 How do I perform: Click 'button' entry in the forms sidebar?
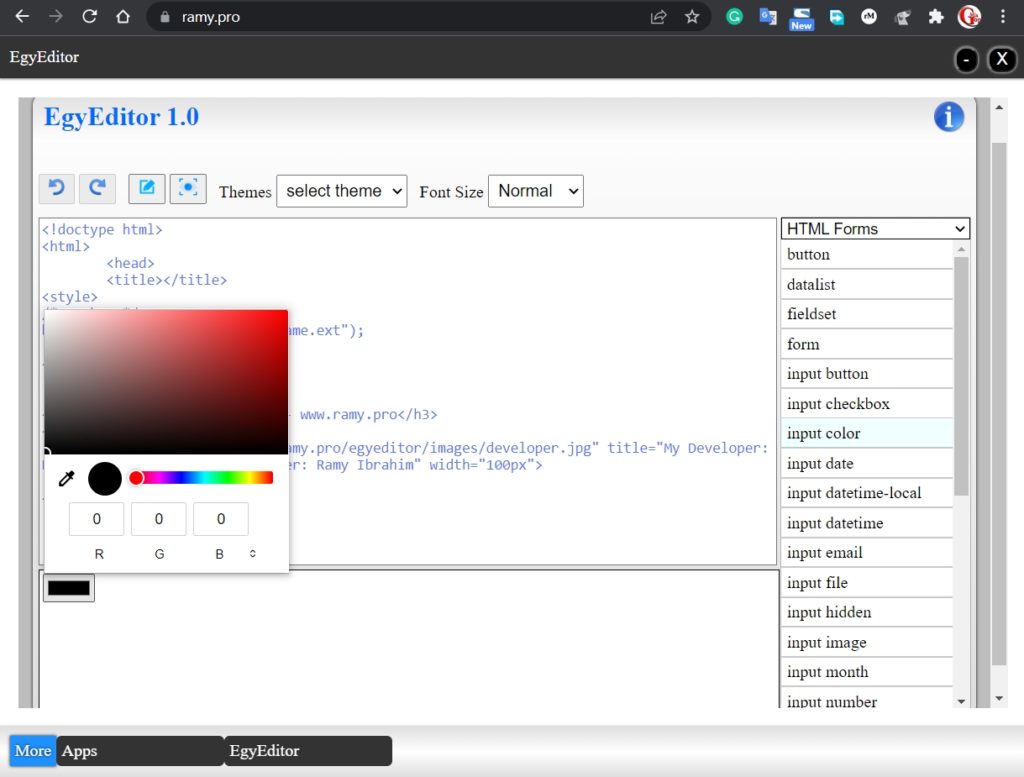click(x=807, y=254)
